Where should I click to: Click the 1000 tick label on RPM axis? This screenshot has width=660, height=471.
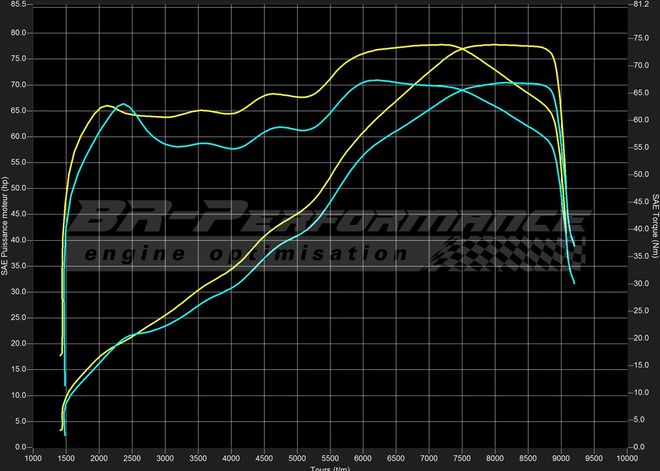coord(33,457)
